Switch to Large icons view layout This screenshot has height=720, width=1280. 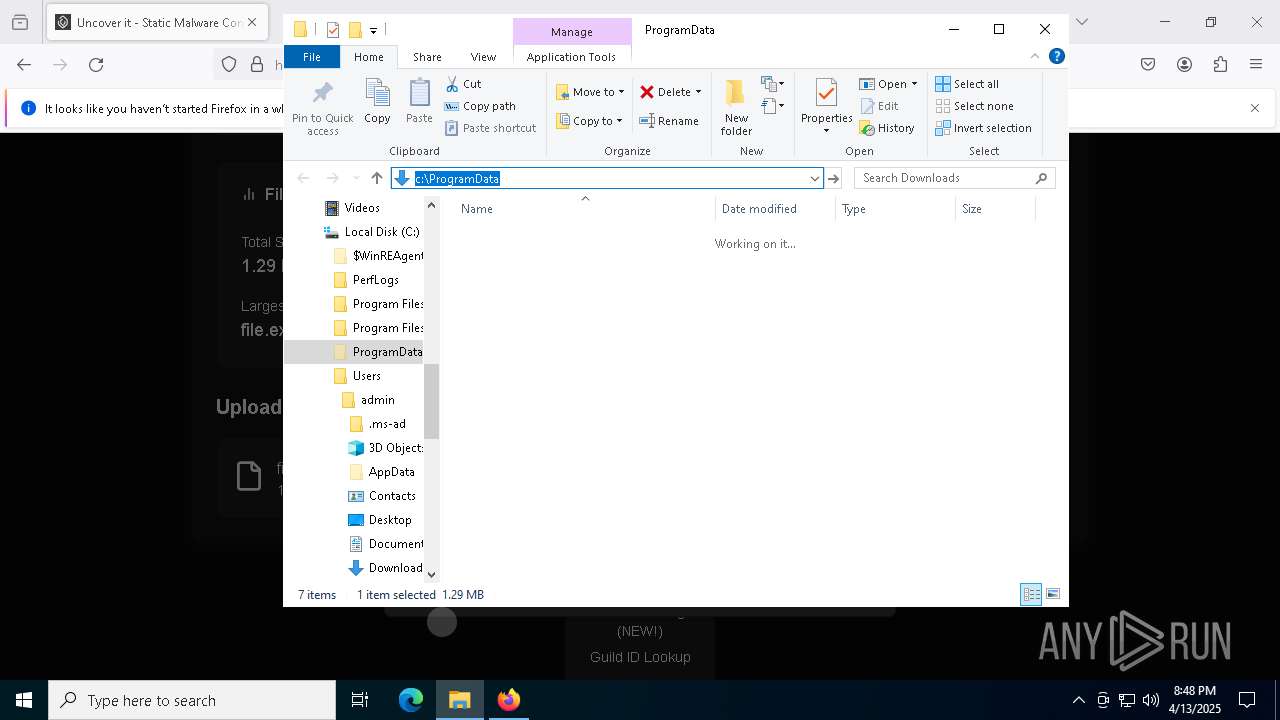[1052, 594]
